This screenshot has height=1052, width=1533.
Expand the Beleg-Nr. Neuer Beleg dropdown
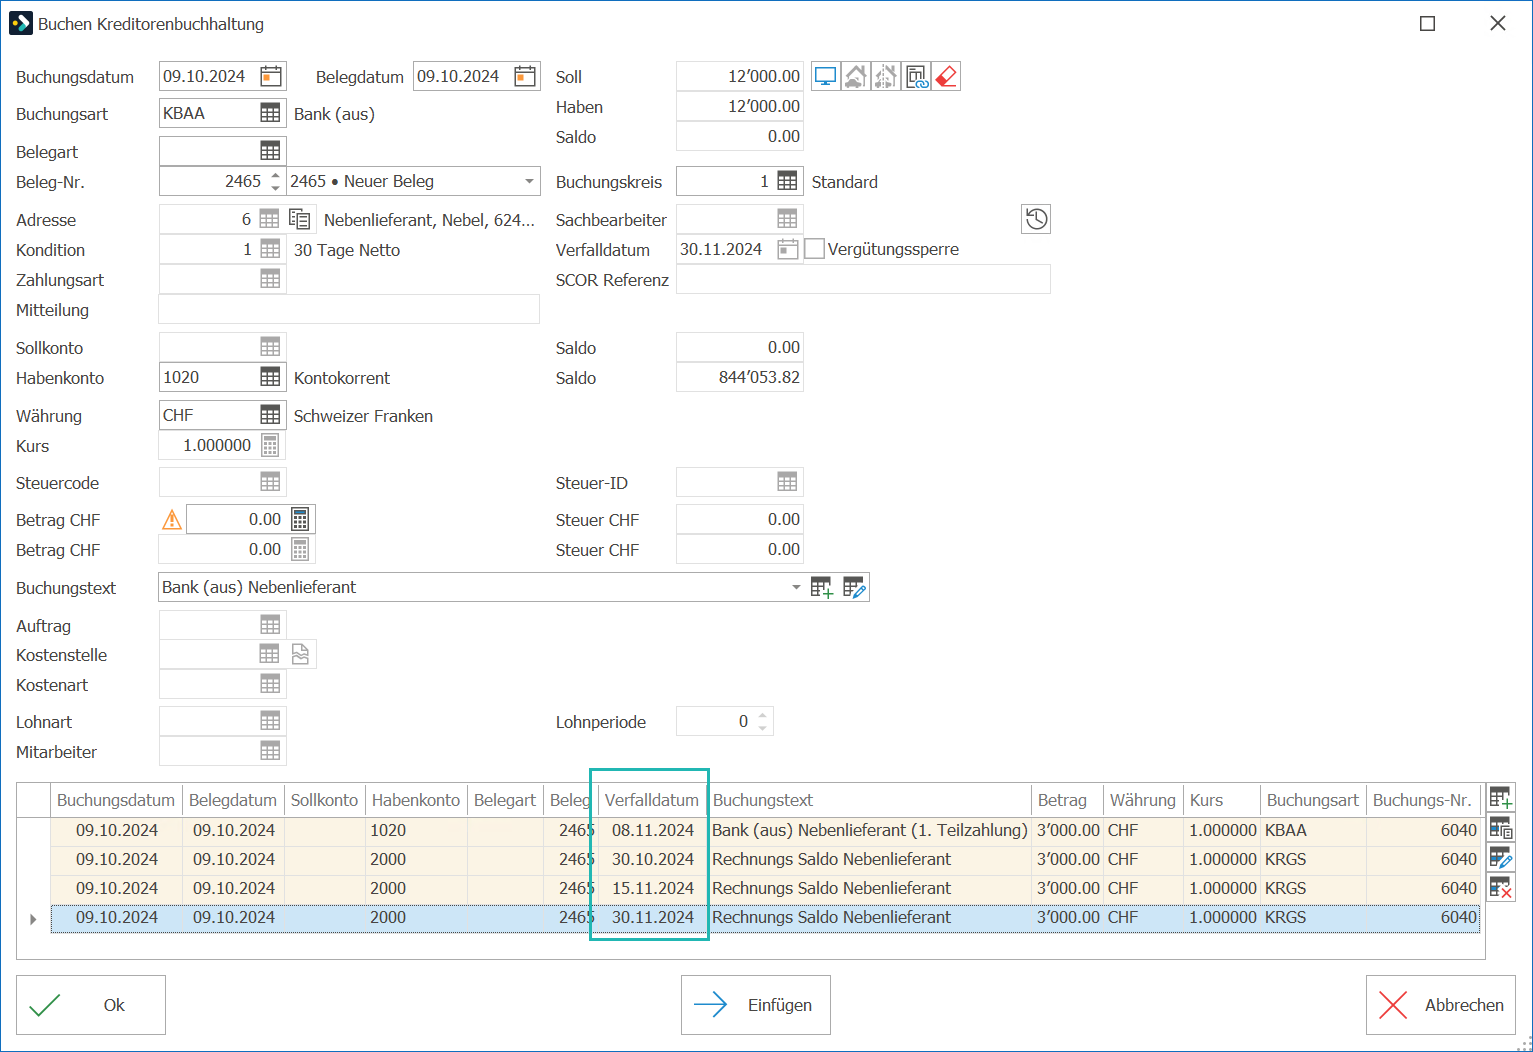(529, 181)
